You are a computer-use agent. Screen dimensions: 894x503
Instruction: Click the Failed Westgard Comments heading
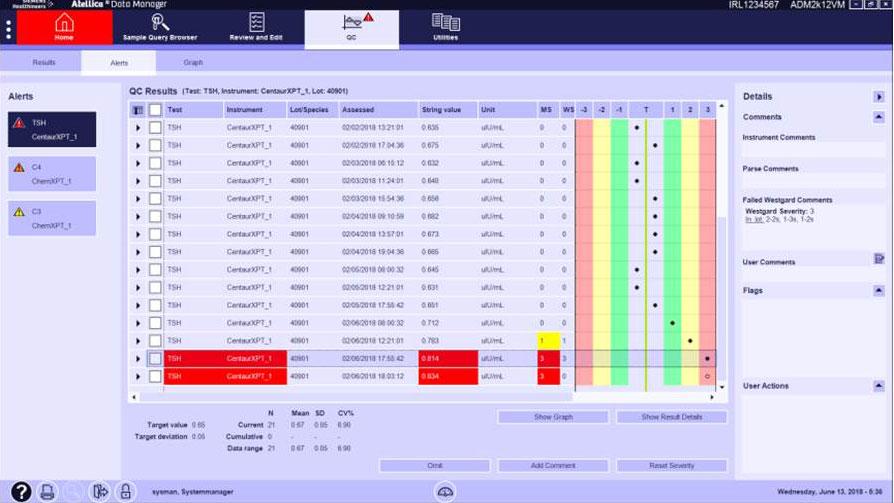click(x=787, y=200)
